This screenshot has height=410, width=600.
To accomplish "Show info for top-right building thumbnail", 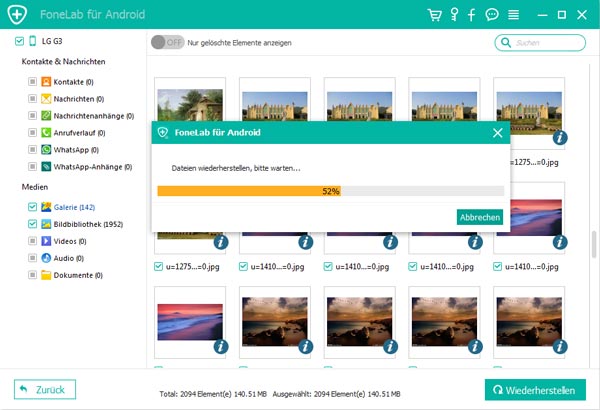I will [560, 137].
